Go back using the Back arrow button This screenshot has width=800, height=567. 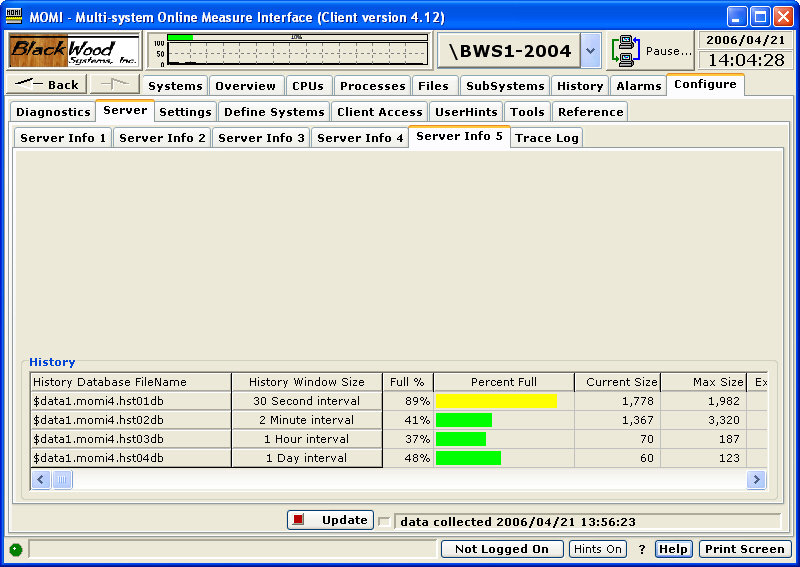pyautogui.click(x=47, y=85)
